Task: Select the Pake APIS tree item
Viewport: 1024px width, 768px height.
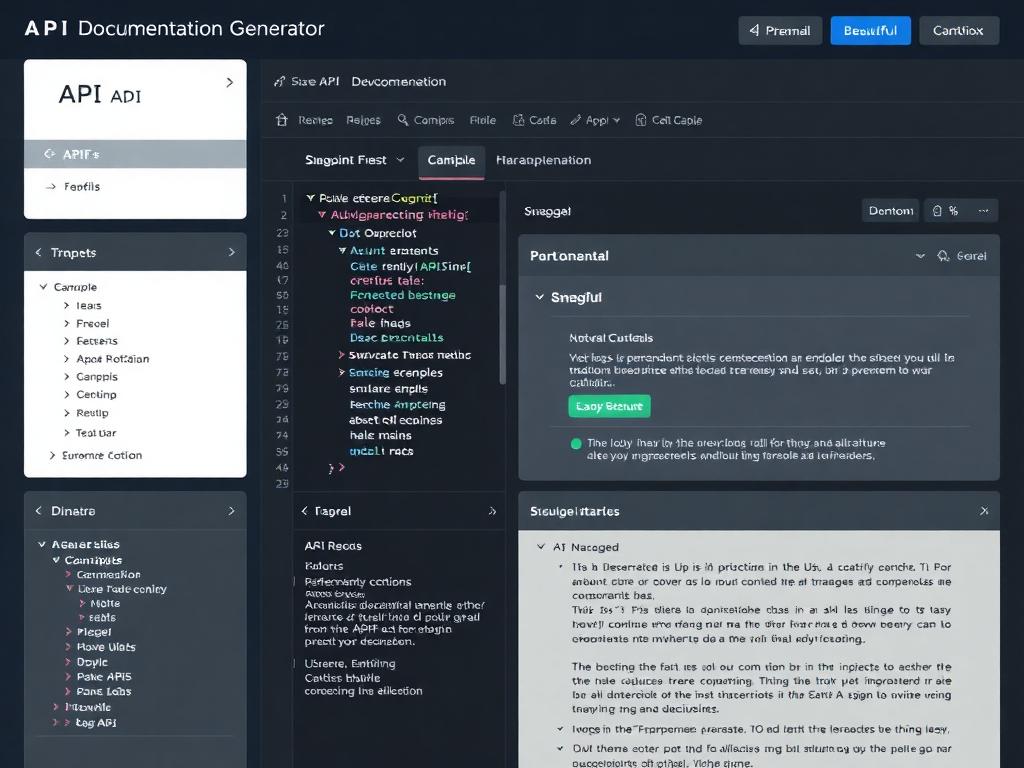Action: click(104, 677)
